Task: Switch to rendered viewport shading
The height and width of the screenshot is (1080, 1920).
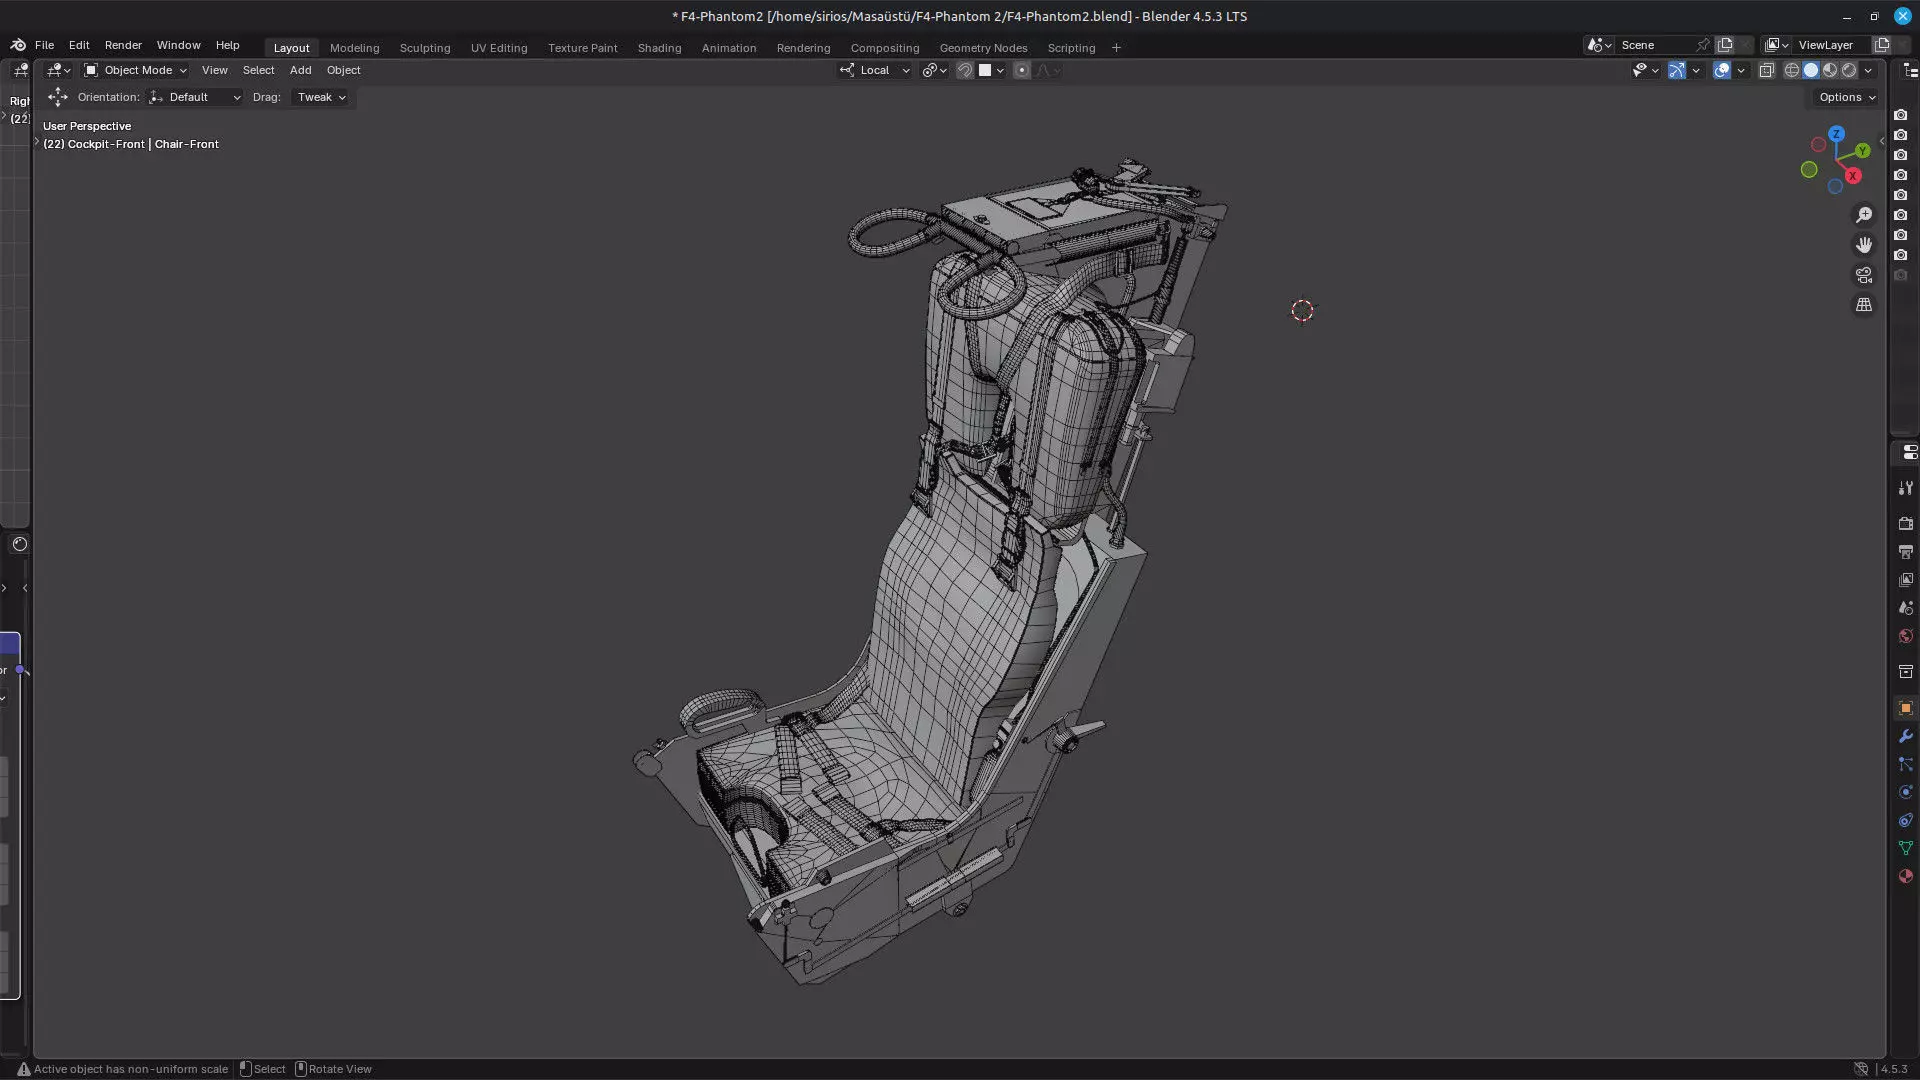Action: pos(1849,70)
